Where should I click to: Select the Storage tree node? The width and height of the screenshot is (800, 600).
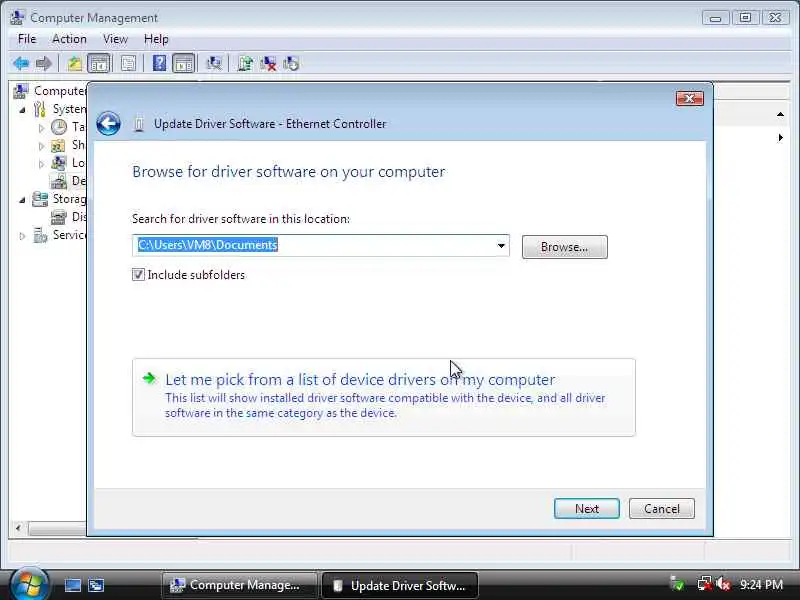(59, 199)
